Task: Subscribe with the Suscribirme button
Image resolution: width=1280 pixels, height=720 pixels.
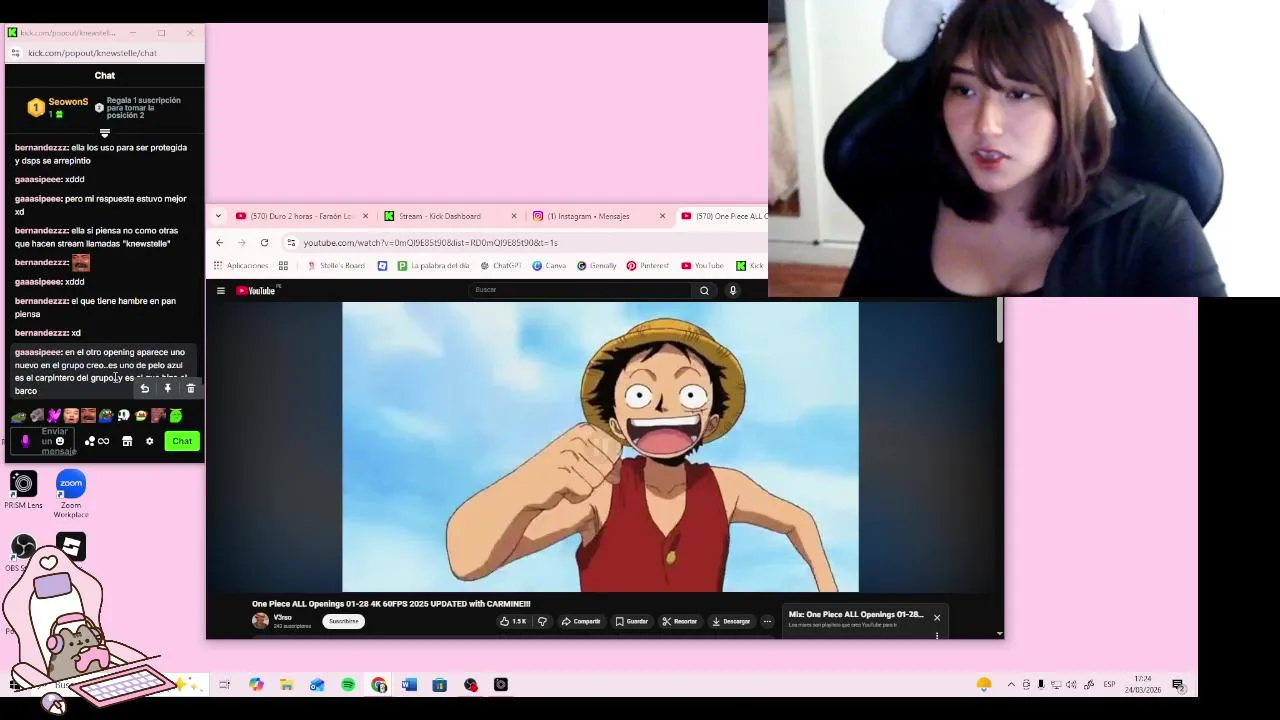Action: [x=343, y=621]
